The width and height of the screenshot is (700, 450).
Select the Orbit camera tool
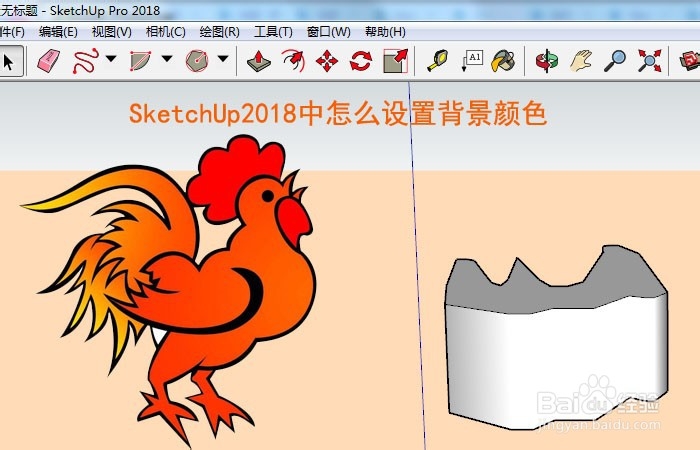coord(547,61)
